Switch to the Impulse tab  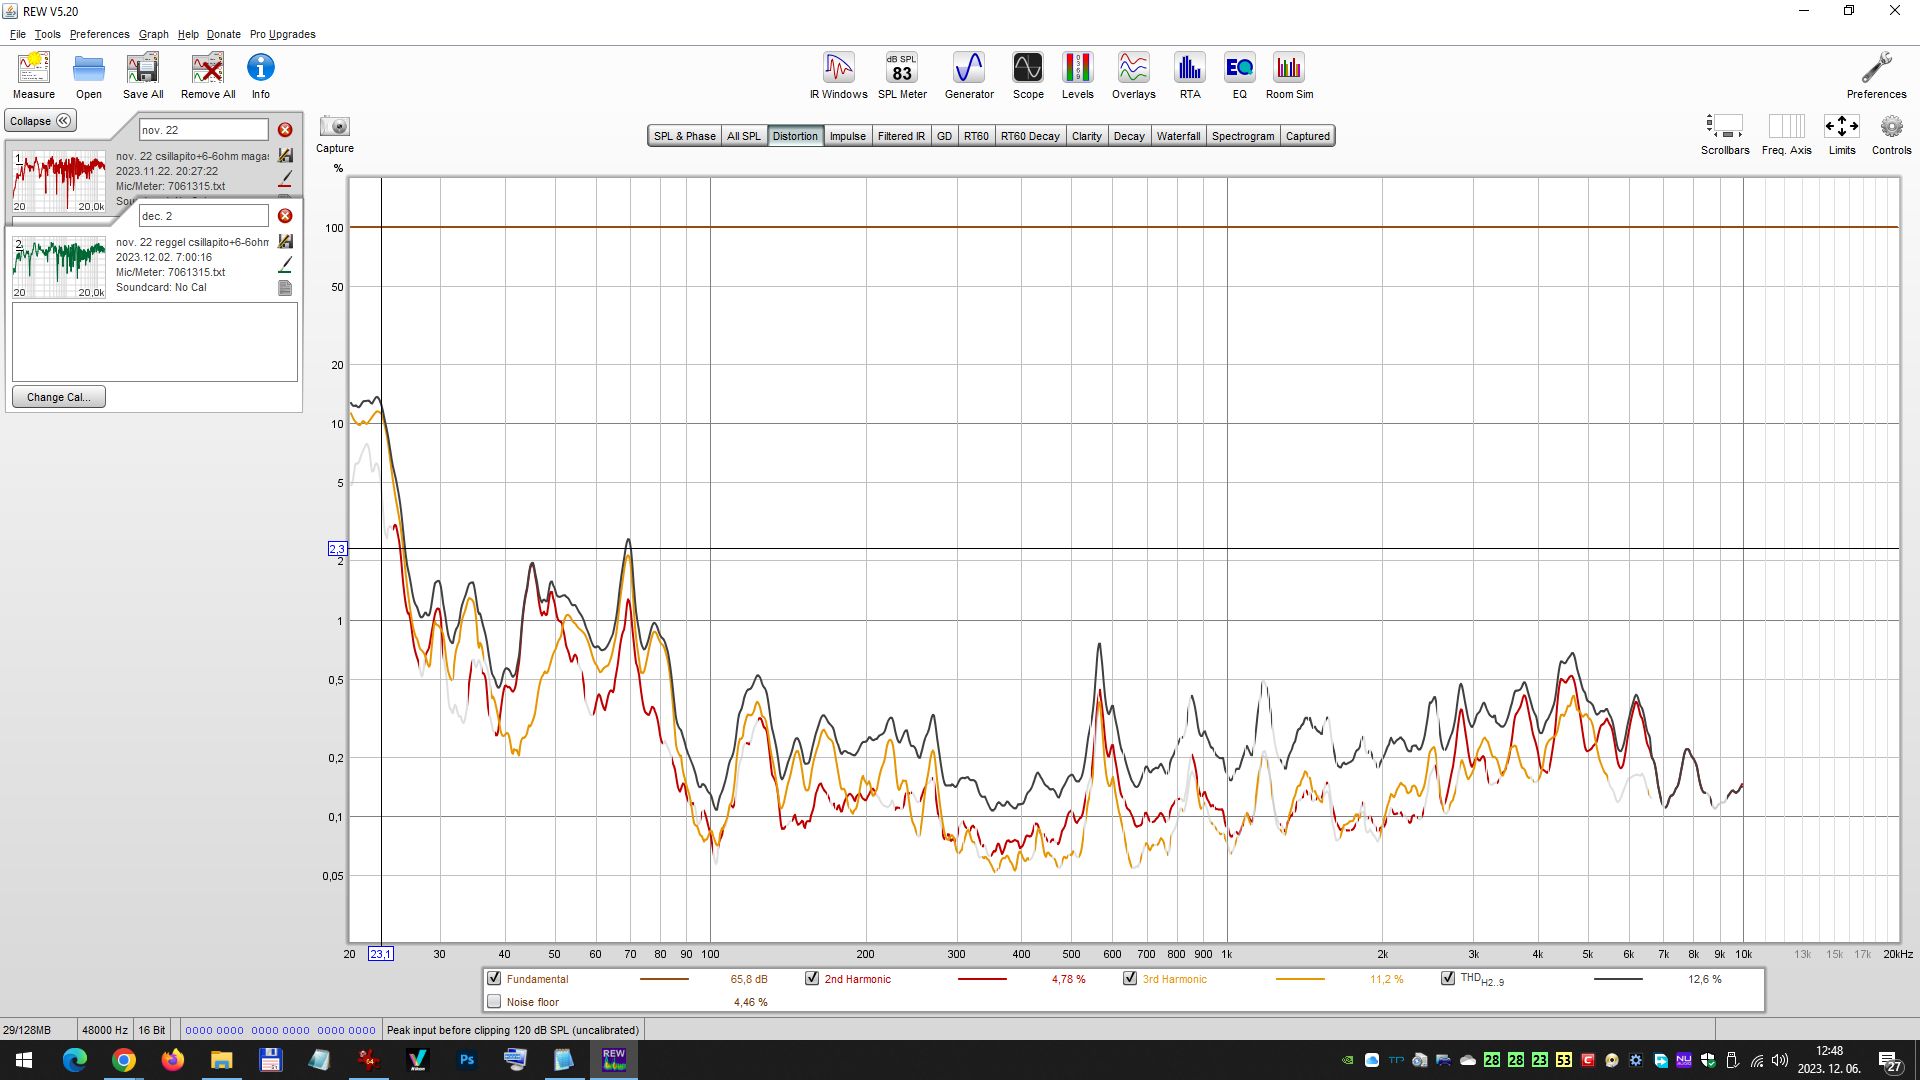click(847, 136)
